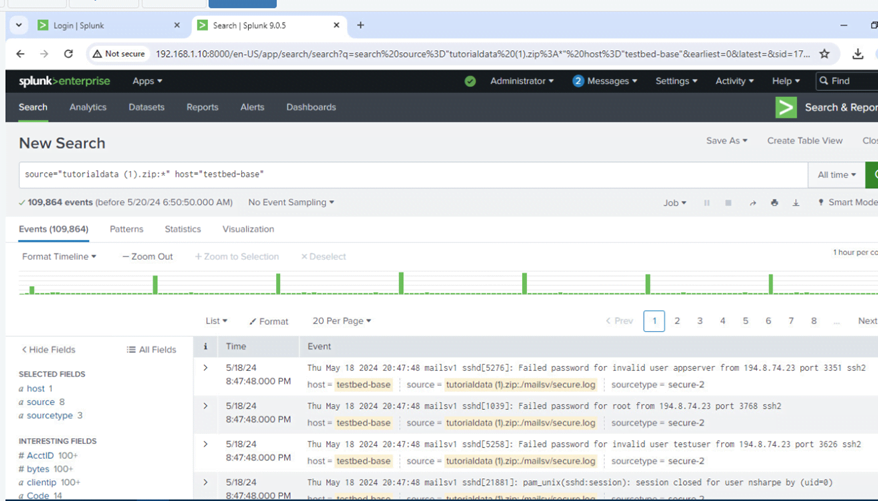Open the Format options
Screen dimensions: 878x501
pos(269,321)
